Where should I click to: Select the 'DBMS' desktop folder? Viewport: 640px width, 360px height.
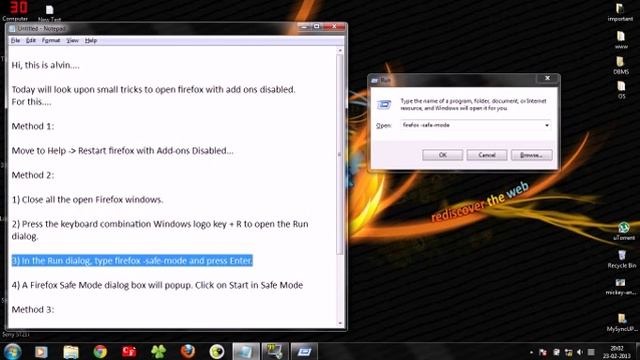coord(620,65)
